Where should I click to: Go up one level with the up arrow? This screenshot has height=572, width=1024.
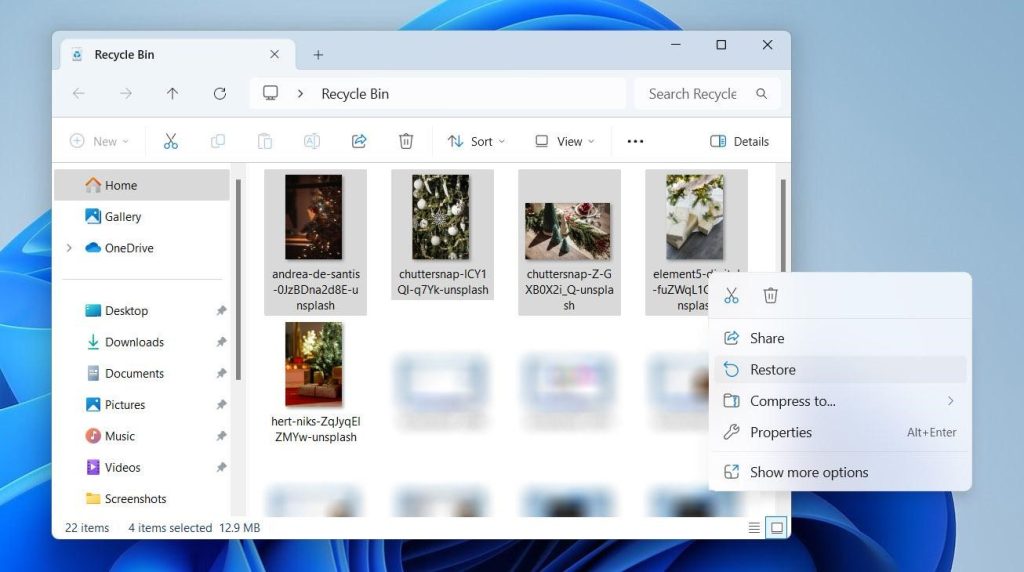172,93
